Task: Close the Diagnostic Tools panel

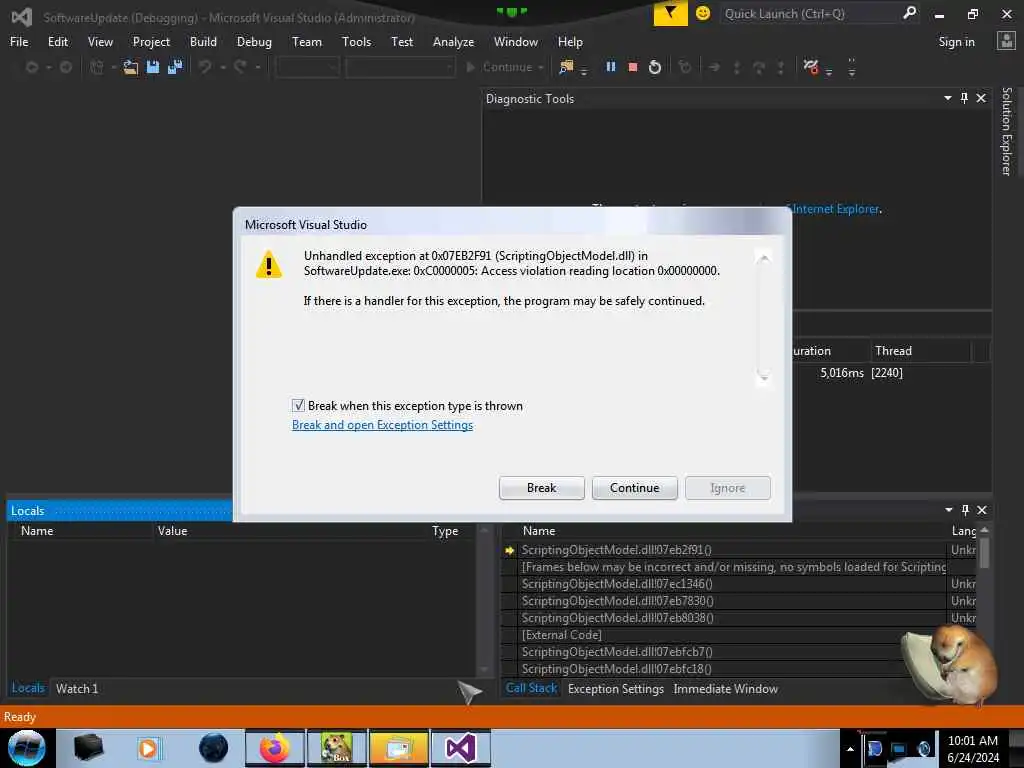Action: [981, 98]
